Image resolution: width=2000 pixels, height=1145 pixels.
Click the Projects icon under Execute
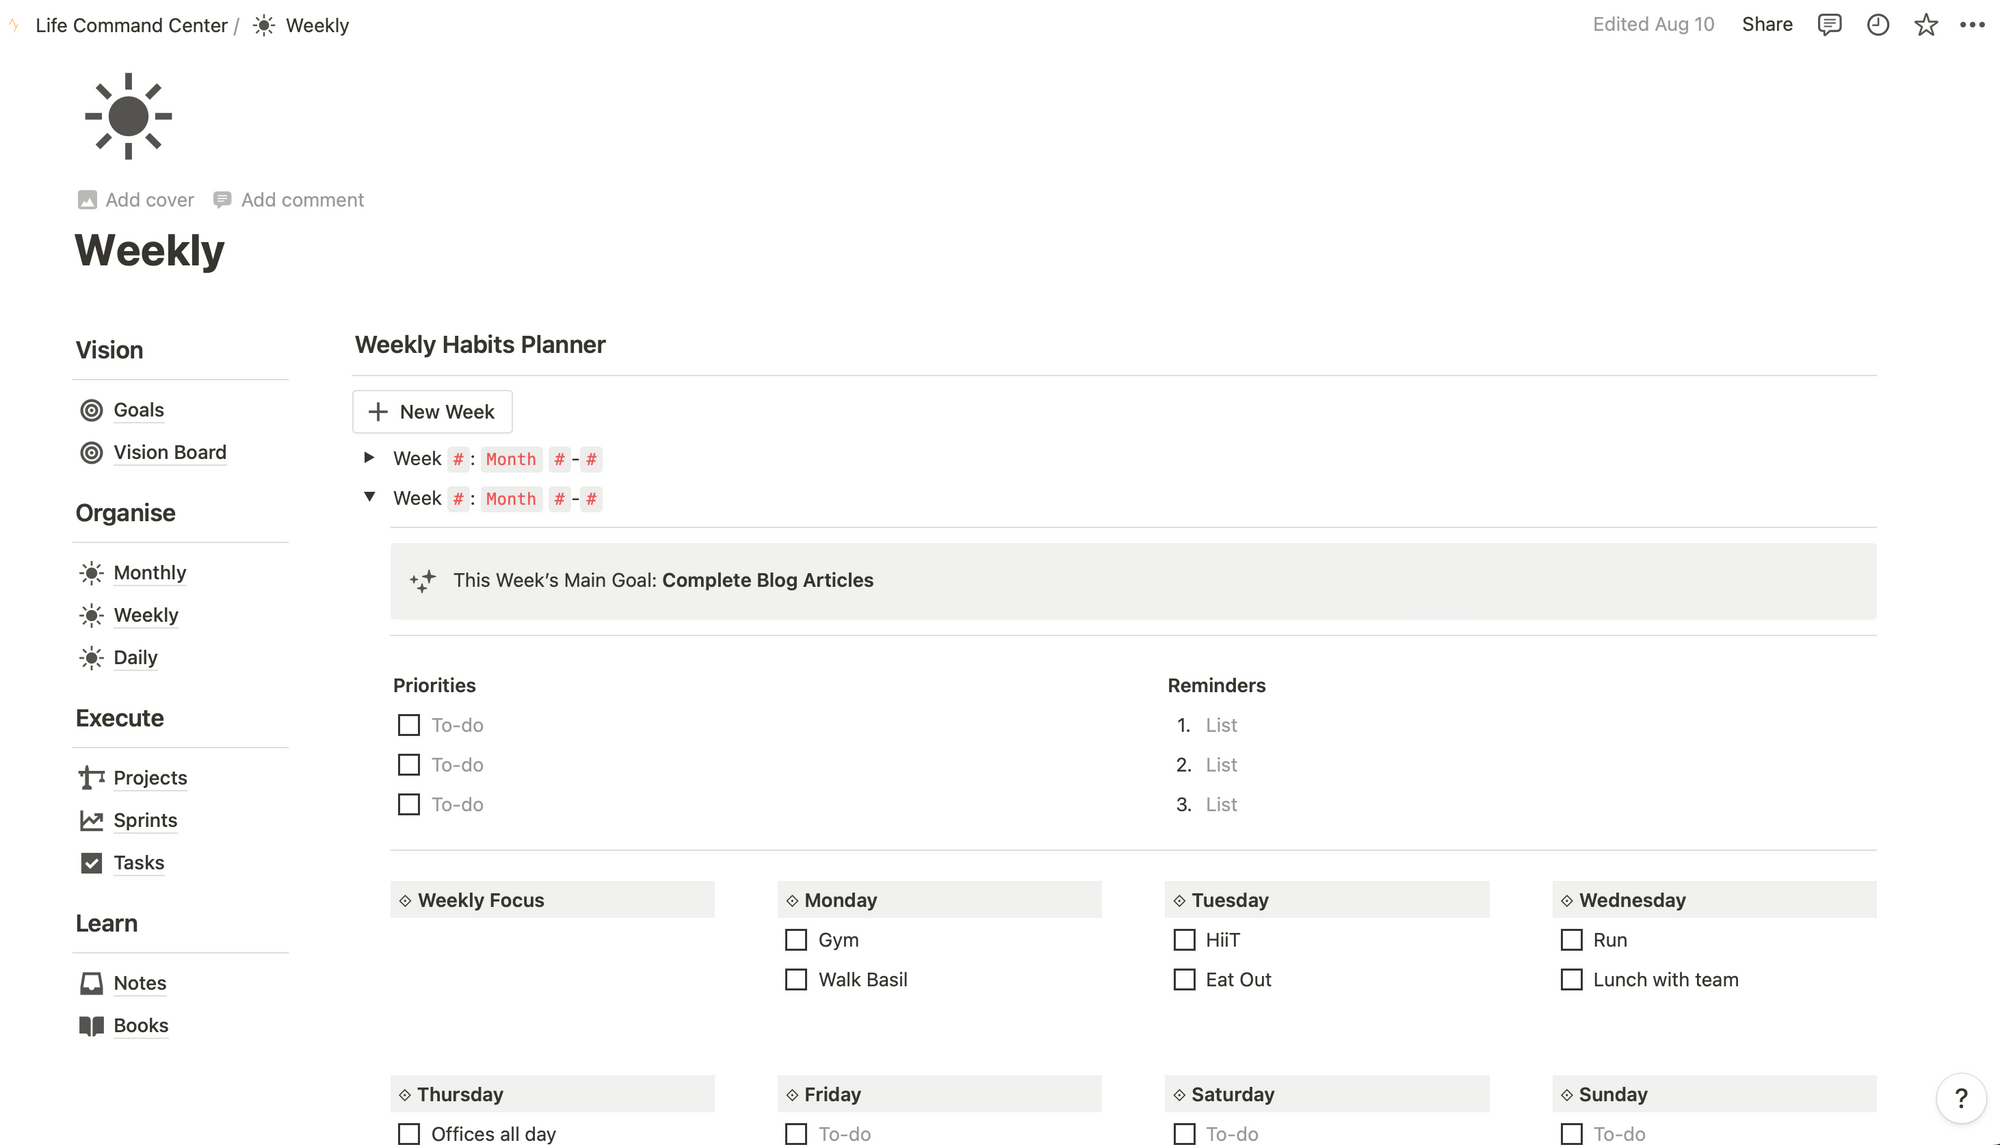point(92,777)
